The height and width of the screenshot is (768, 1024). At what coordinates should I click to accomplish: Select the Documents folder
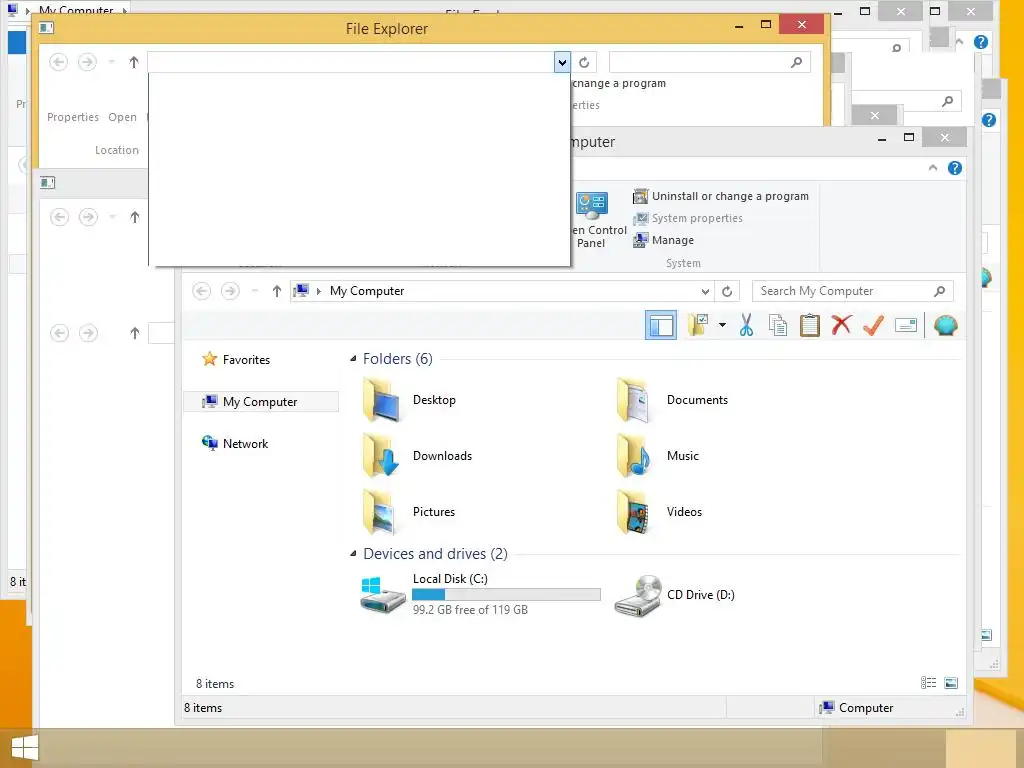[x=671, y=400]
